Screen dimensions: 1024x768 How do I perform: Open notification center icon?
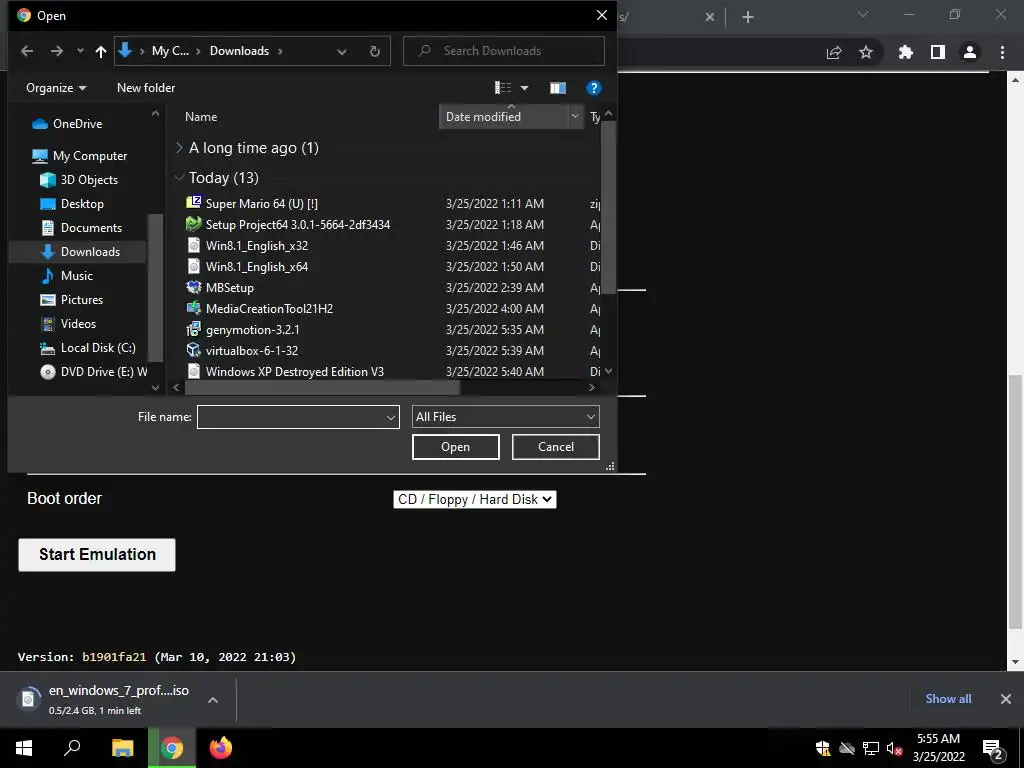pos(993,748)
